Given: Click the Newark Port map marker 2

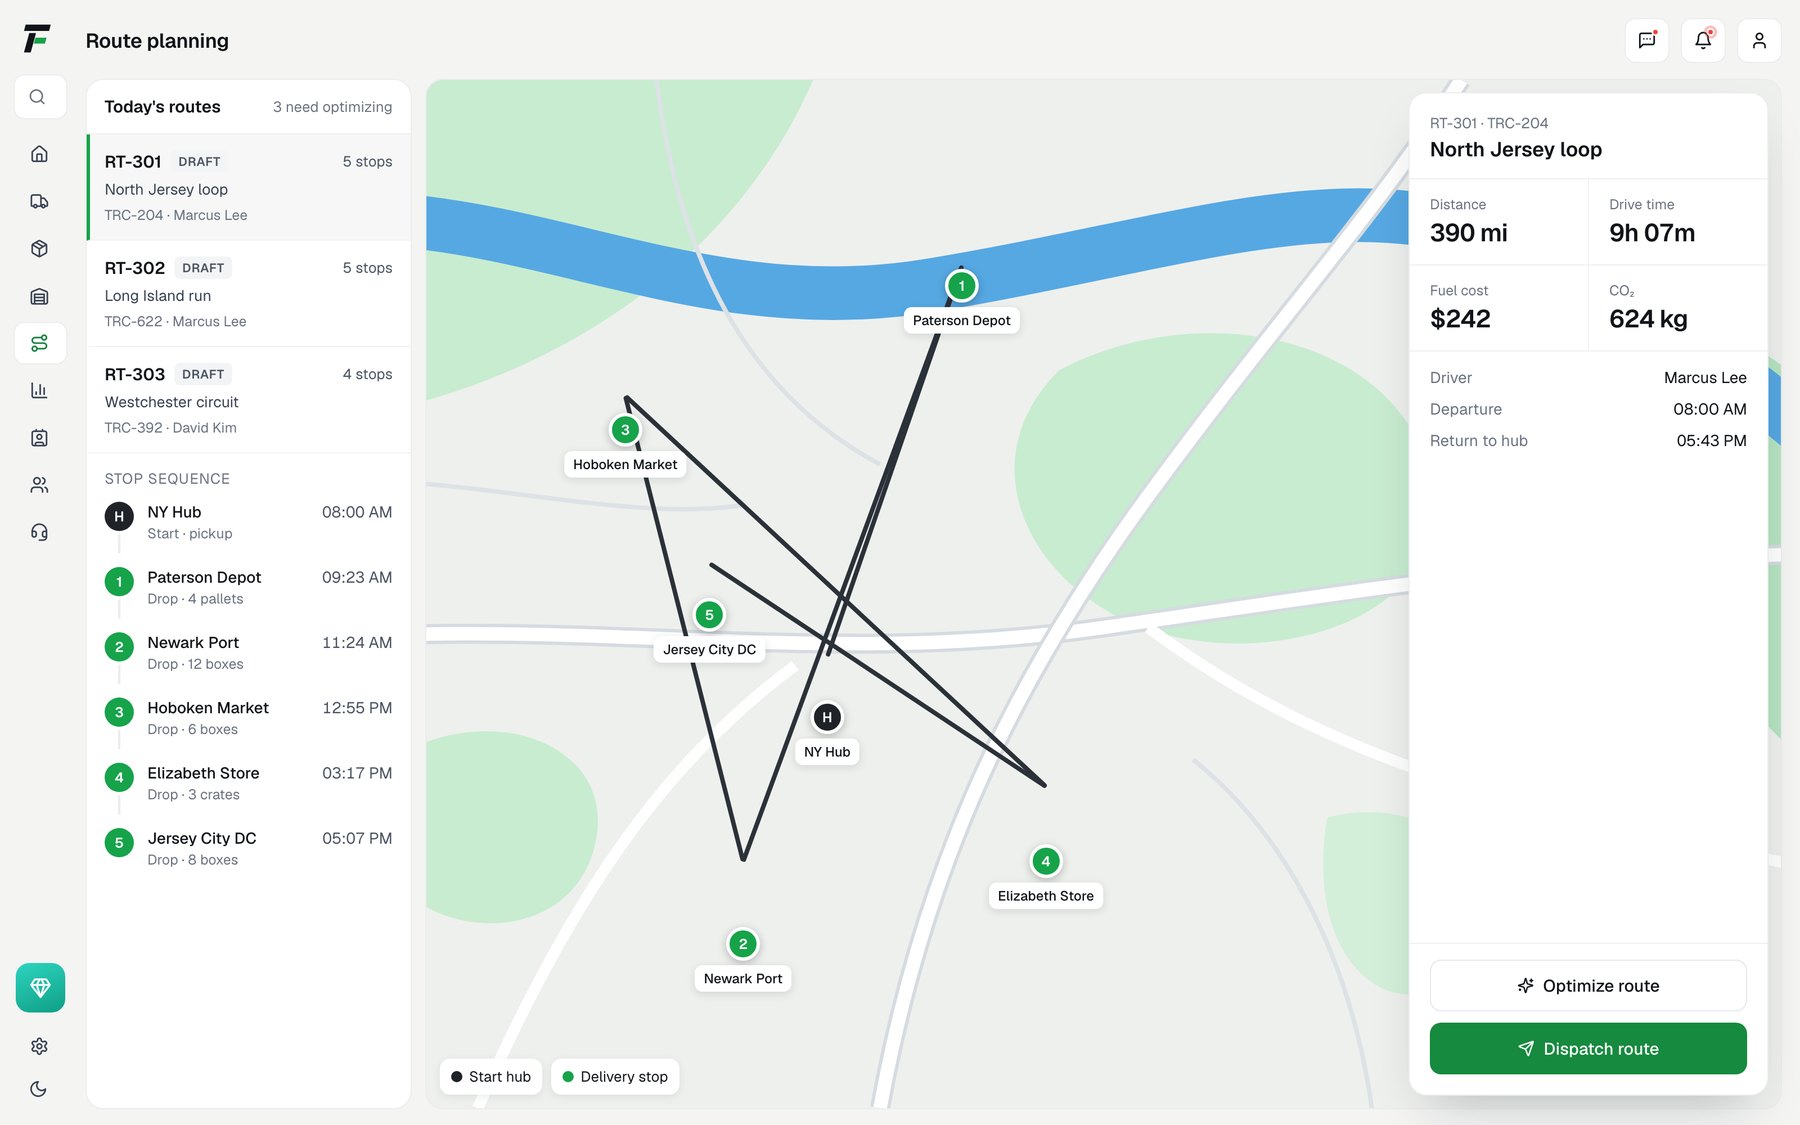Looking at the screenshot, I should pyautogui.click(x=743, y=944).
